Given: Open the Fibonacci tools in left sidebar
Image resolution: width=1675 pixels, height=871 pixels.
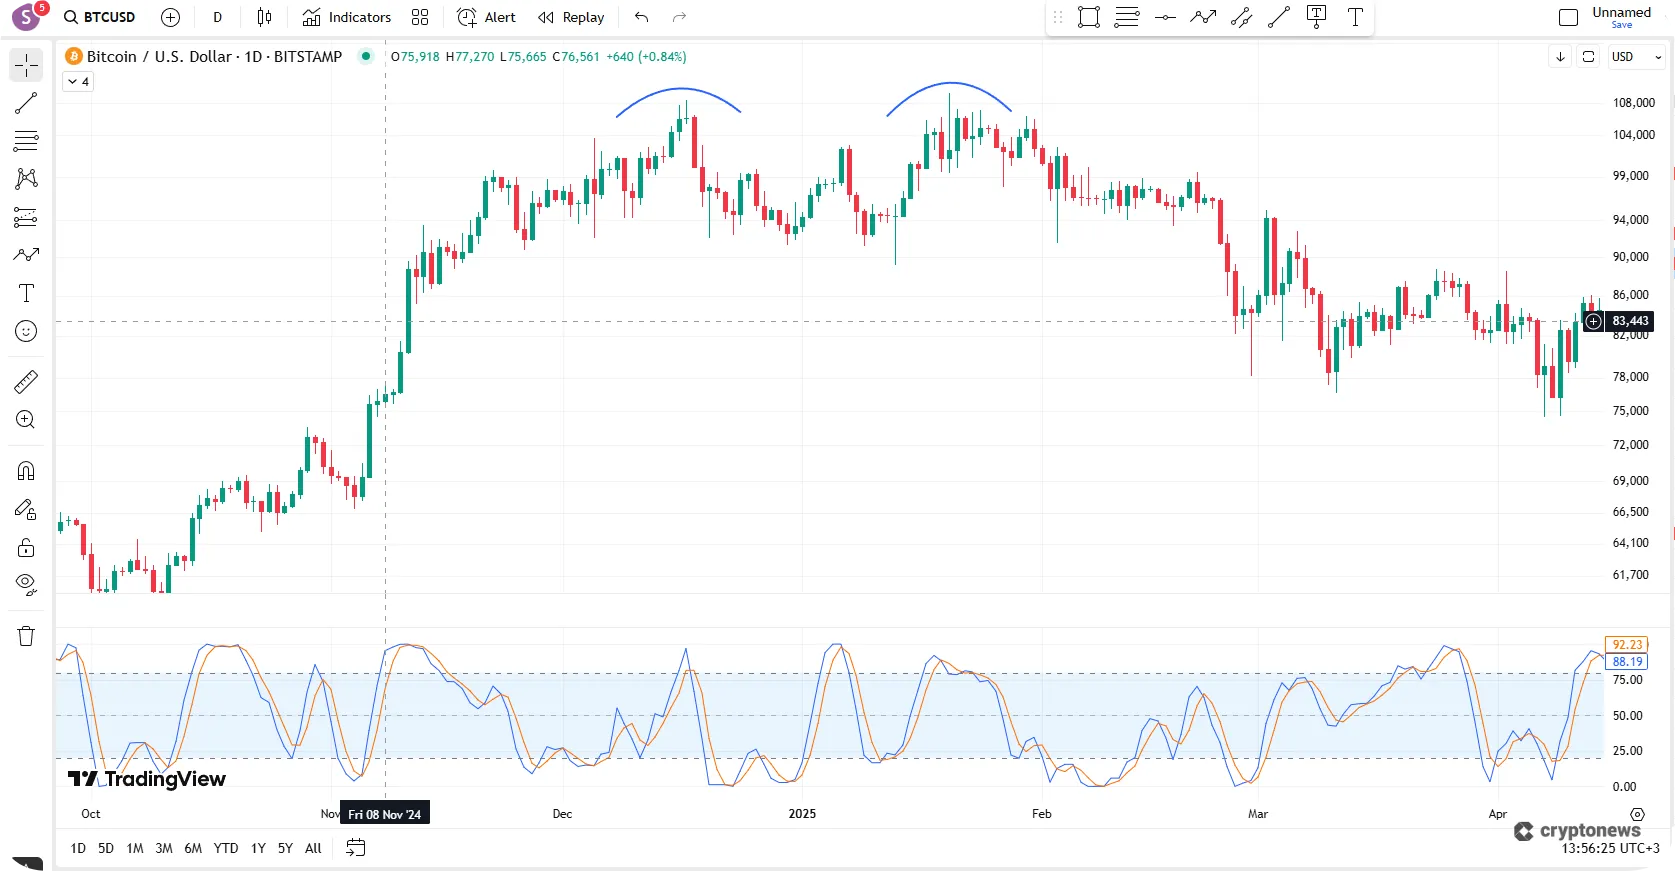Looking at the screenshot, I should (26, 141).
